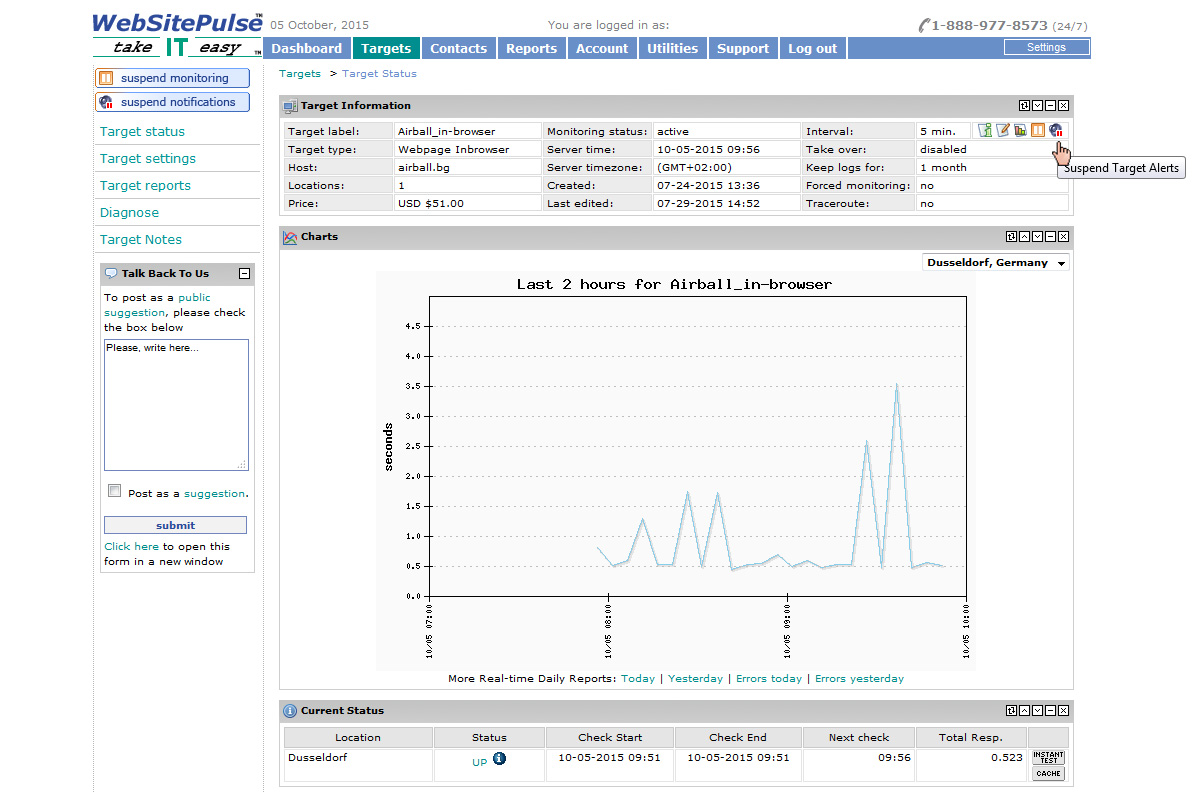Click Log out in the navigation bar

pyautogui.click(x=813, y=48)
